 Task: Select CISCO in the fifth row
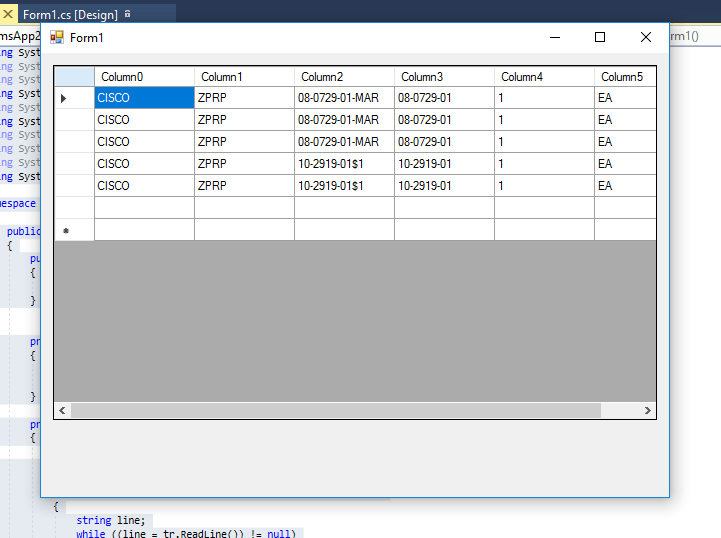click(144, 186)
